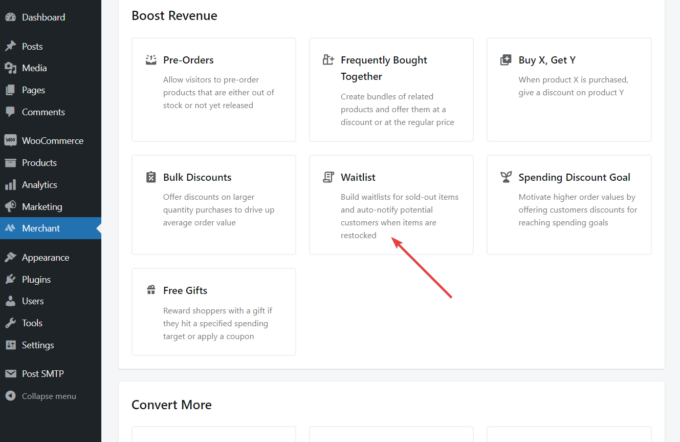This screenshot has height=442, width=680.
Task: Select the Free Gifts module card
Action: tap(213, 312)
